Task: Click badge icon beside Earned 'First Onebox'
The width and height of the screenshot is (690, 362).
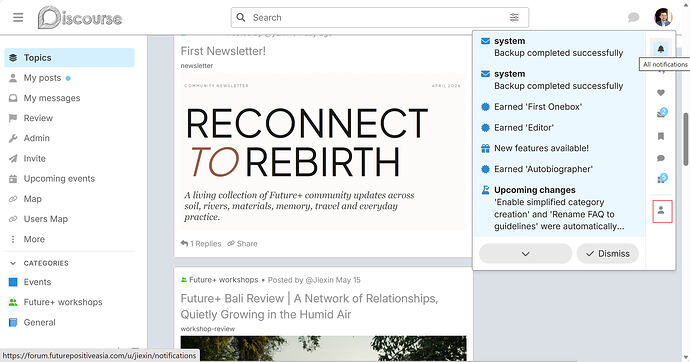Action: (485, 107)
